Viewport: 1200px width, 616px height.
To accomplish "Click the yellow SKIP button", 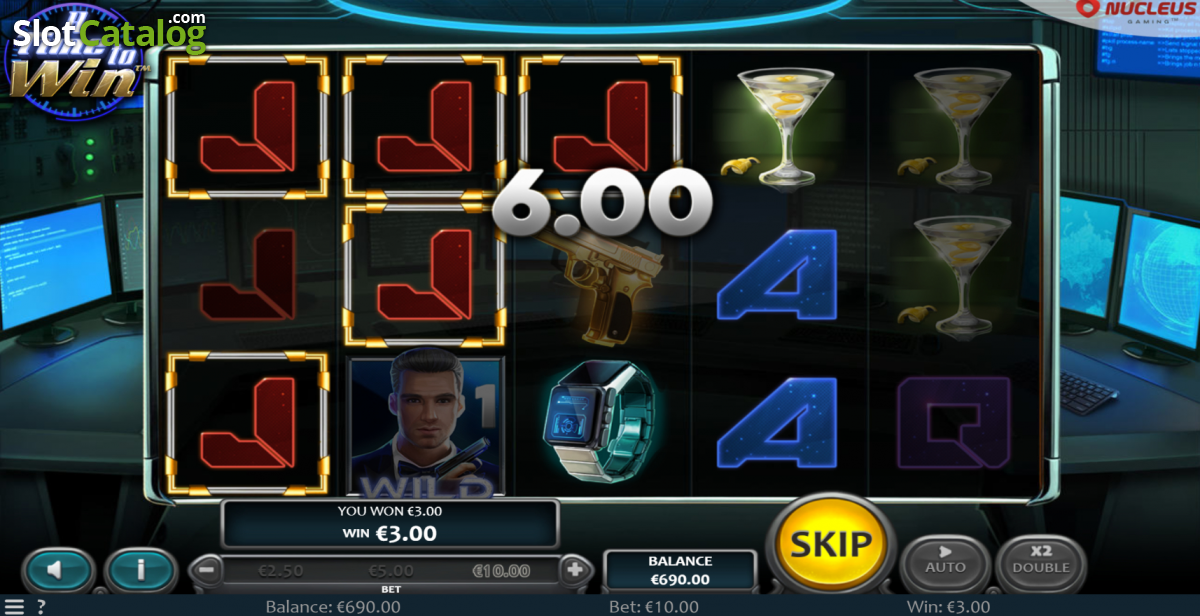I will (831, 544).
